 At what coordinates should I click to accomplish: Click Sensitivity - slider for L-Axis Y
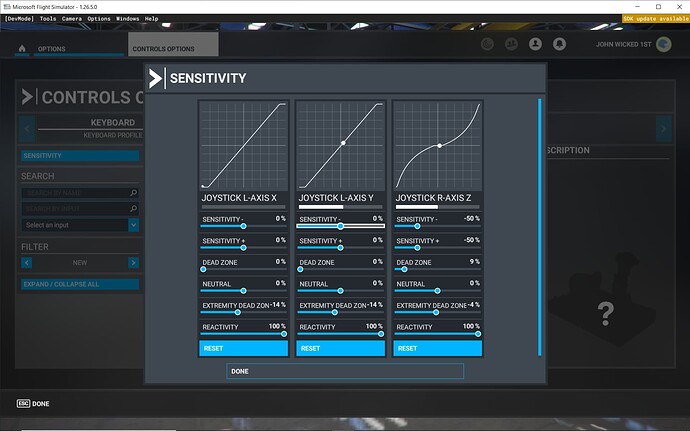coord(340,226)
